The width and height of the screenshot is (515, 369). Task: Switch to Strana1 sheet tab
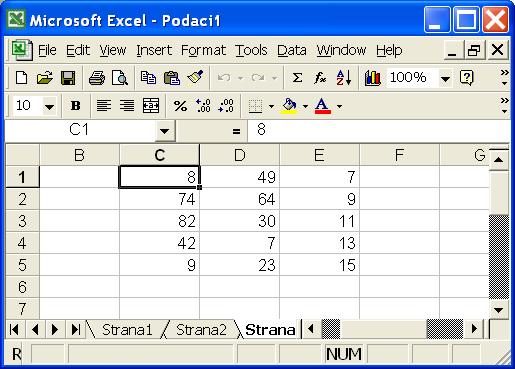(x=127, y=330)
